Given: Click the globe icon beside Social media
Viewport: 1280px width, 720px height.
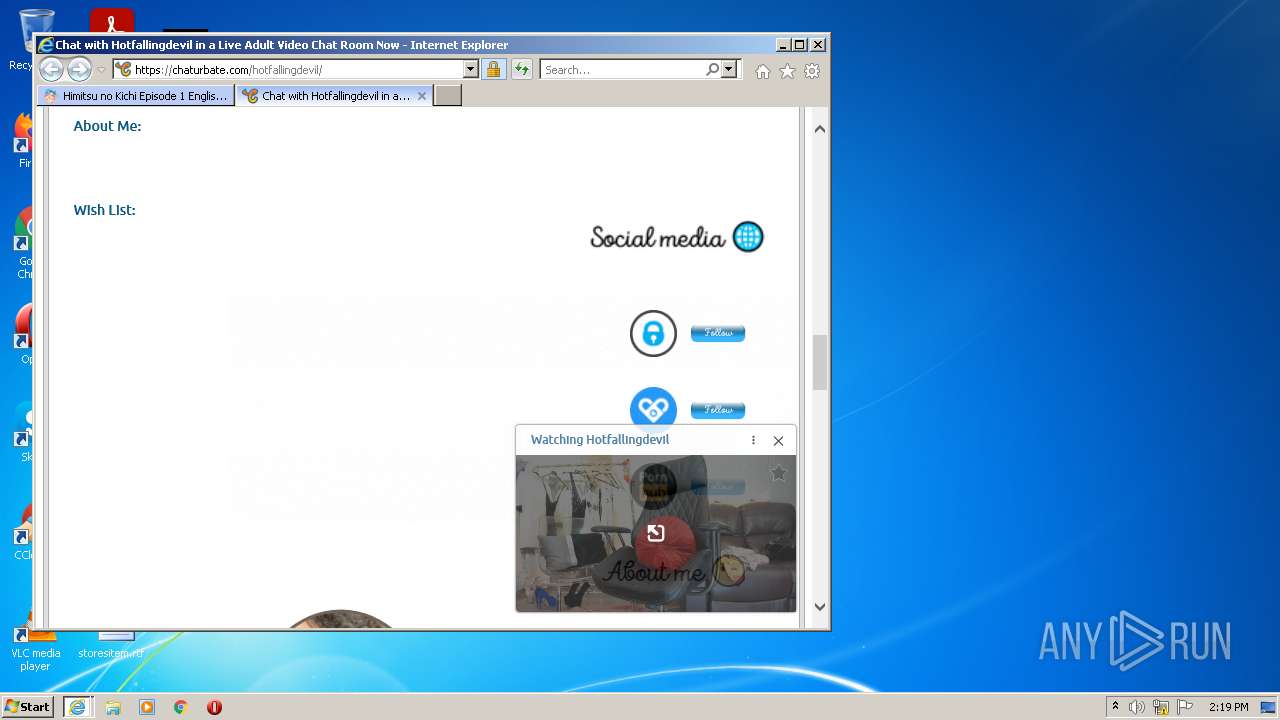Looking at the screenshot, I should [x=748, y=237].
